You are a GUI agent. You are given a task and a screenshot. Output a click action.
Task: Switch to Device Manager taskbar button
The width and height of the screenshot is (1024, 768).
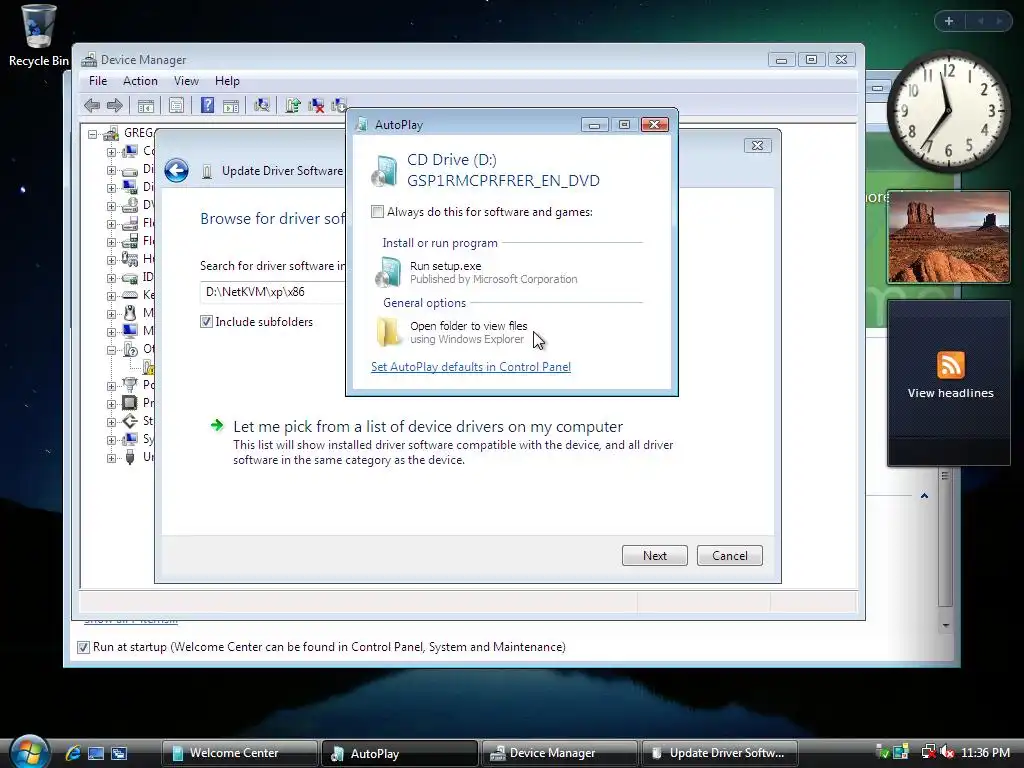click(x=559, y=753)
